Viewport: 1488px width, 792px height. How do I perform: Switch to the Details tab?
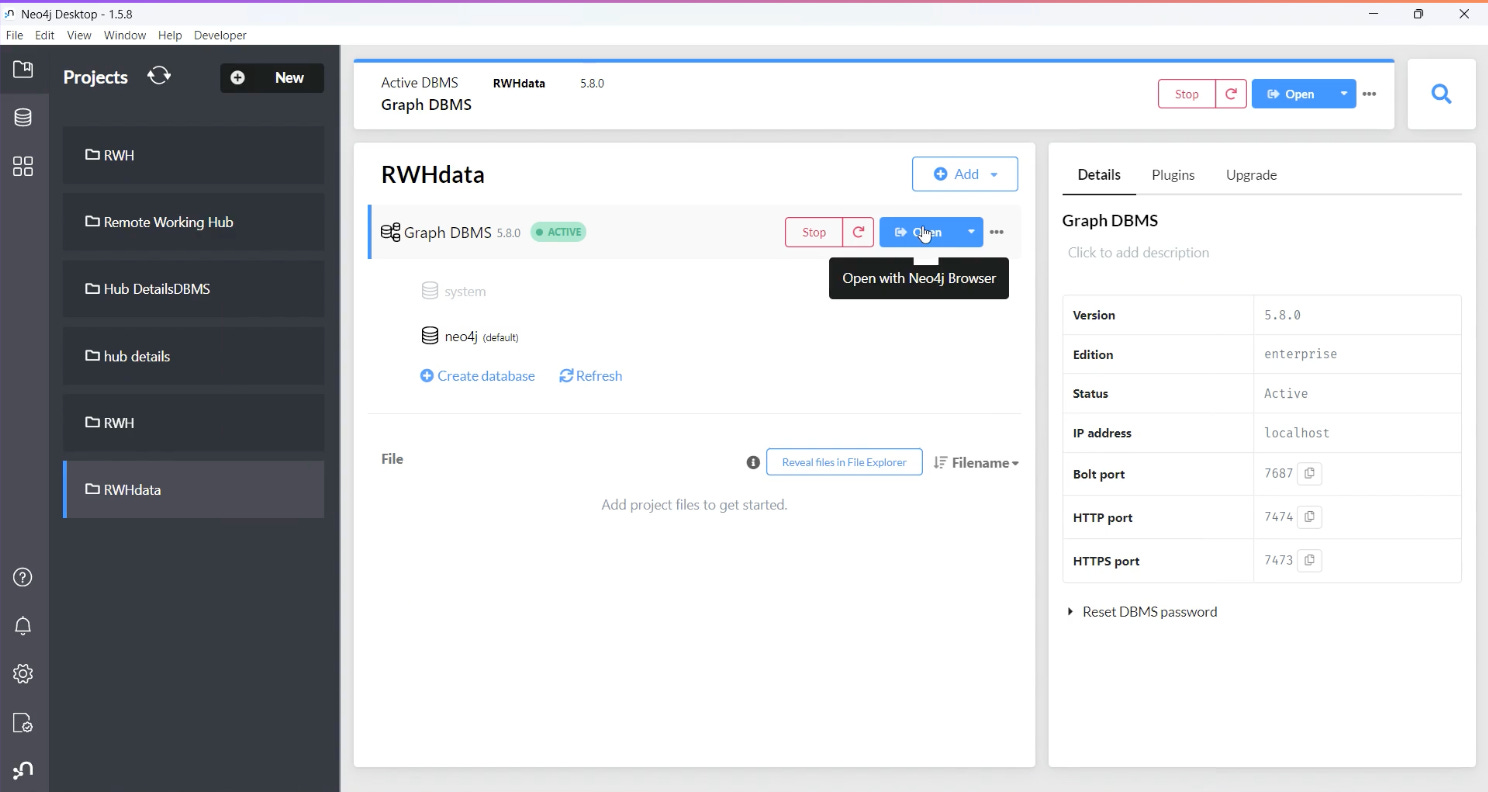tap(1099, 175)
